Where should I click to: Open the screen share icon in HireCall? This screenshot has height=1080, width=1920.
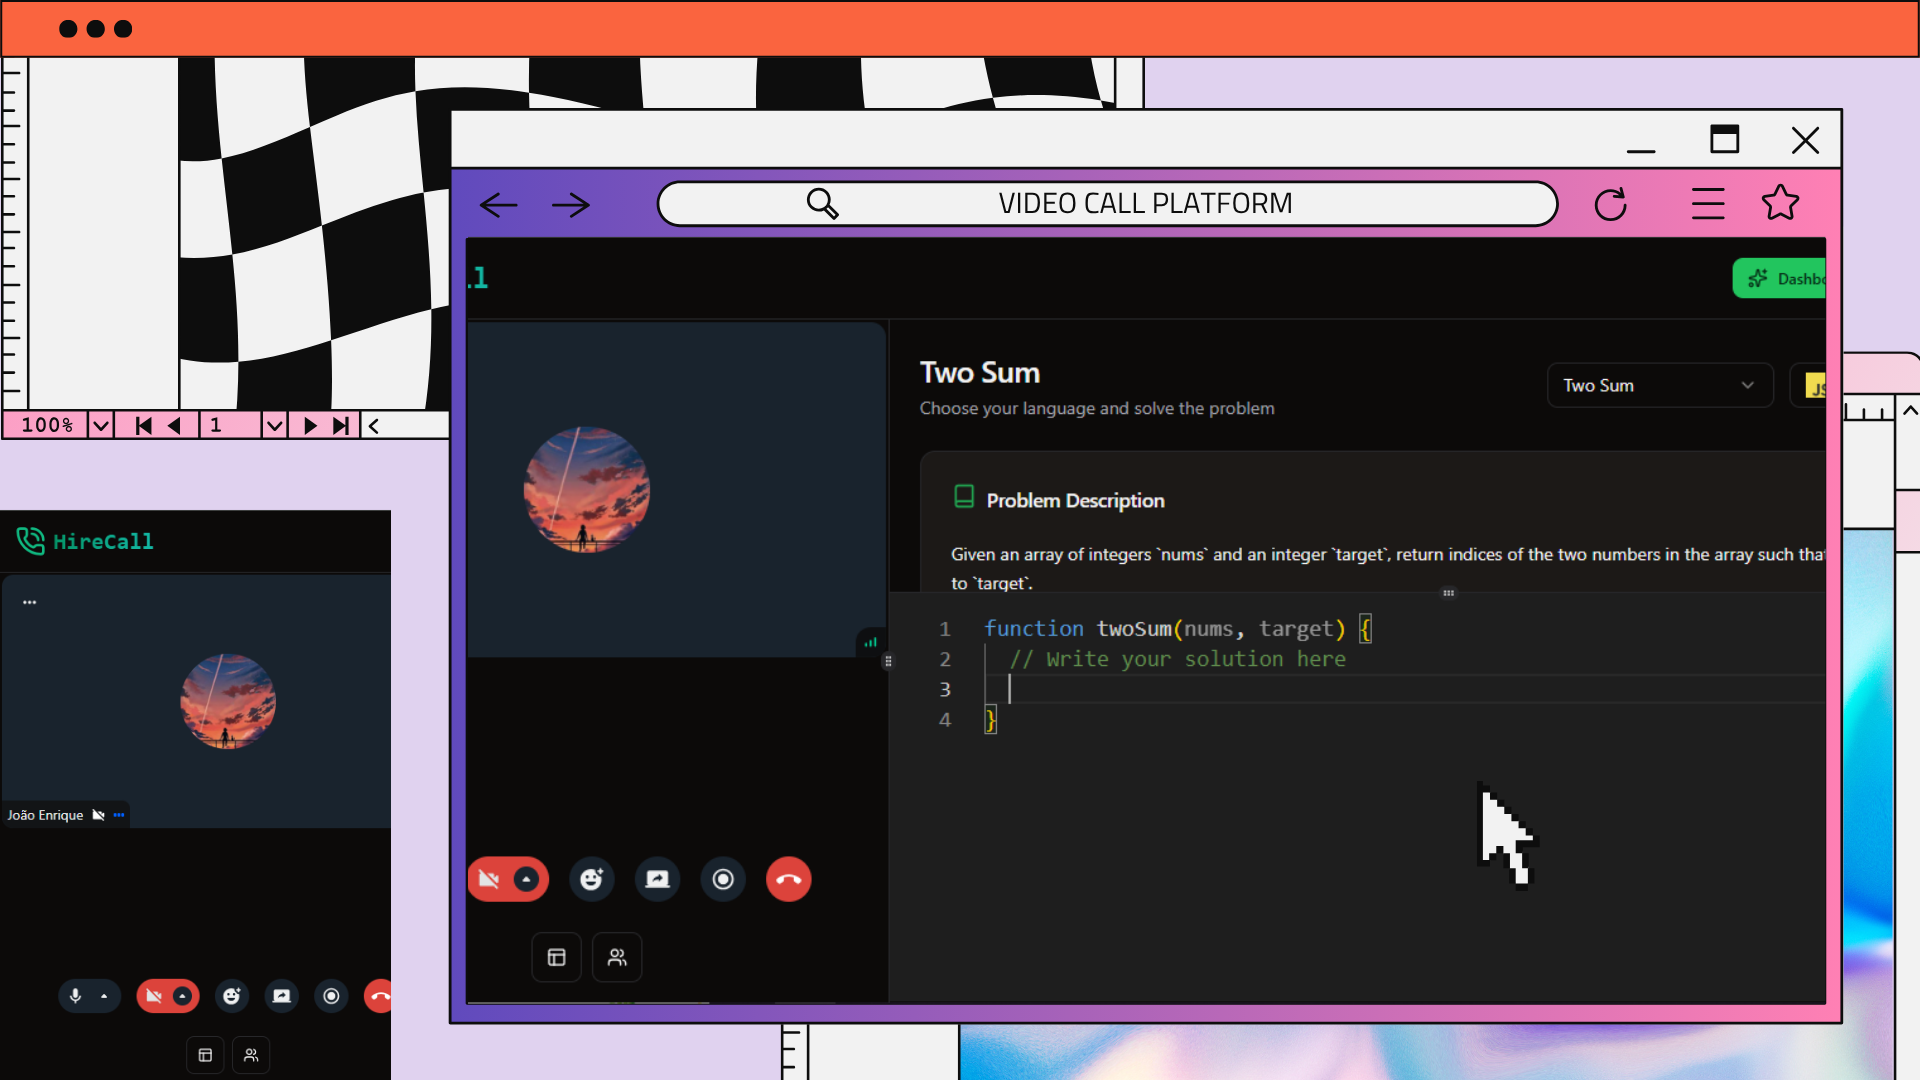coord(281,996)
